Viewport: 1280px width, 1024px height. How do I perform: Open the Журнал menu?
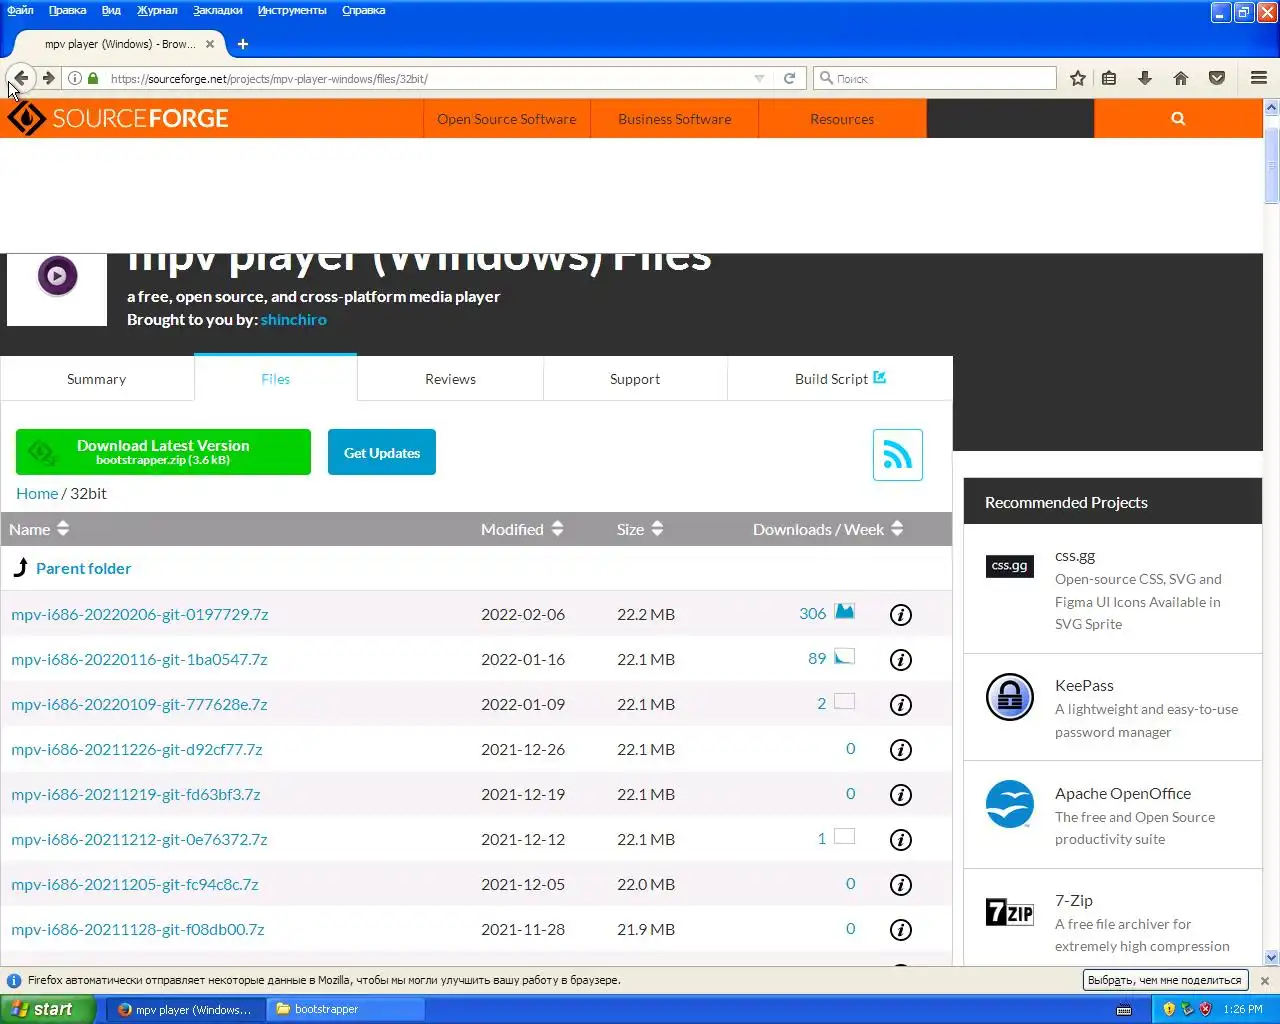(x=157, y=10)
